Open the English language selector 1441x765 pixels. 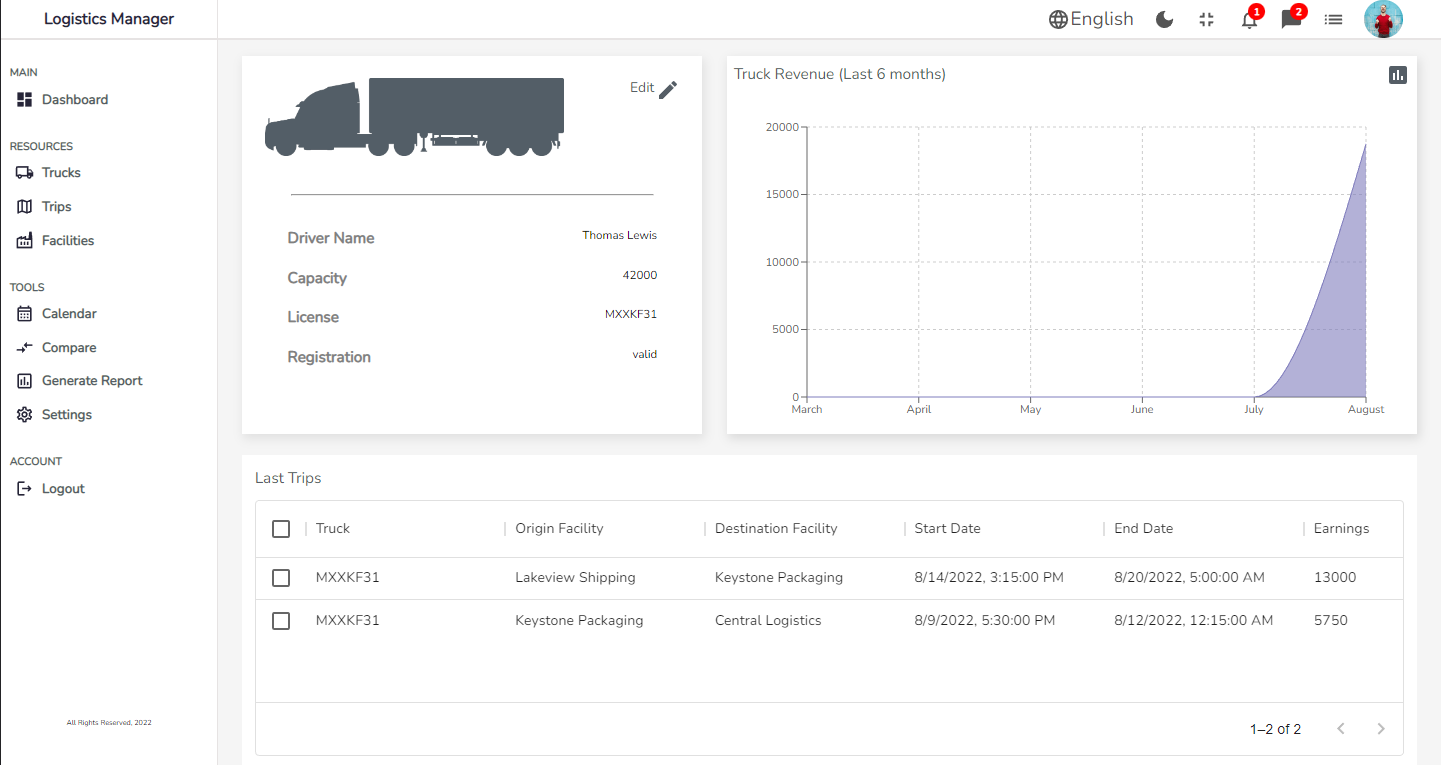[x=1091, y=18]
